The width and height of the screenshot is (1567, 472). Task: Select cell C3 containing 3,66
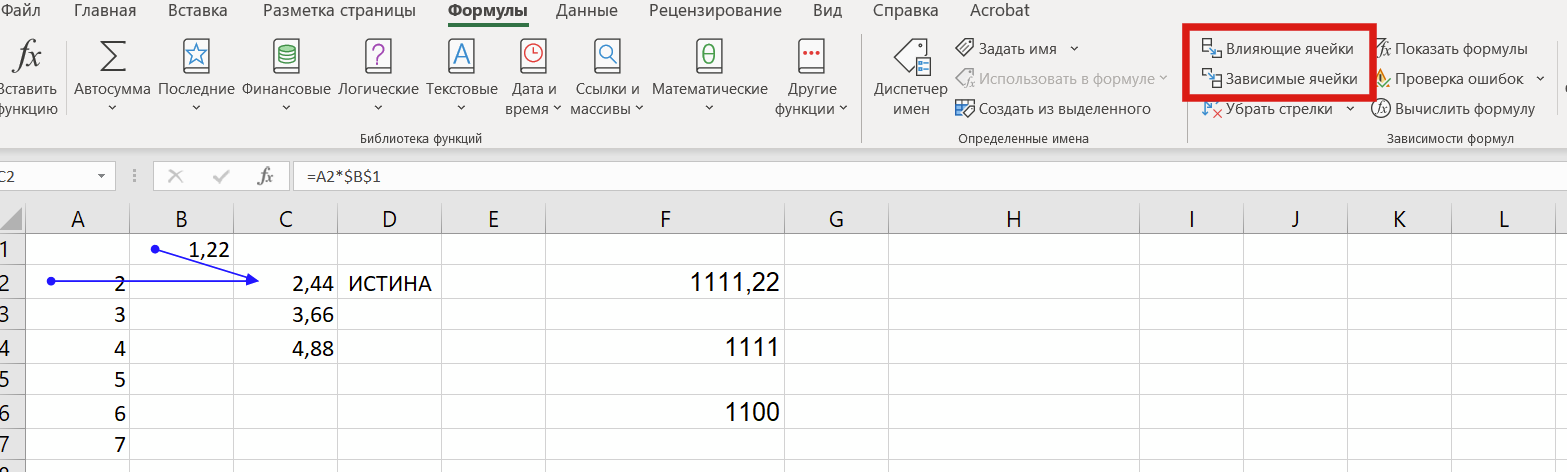pyautogui.click(x=286, y=314)
